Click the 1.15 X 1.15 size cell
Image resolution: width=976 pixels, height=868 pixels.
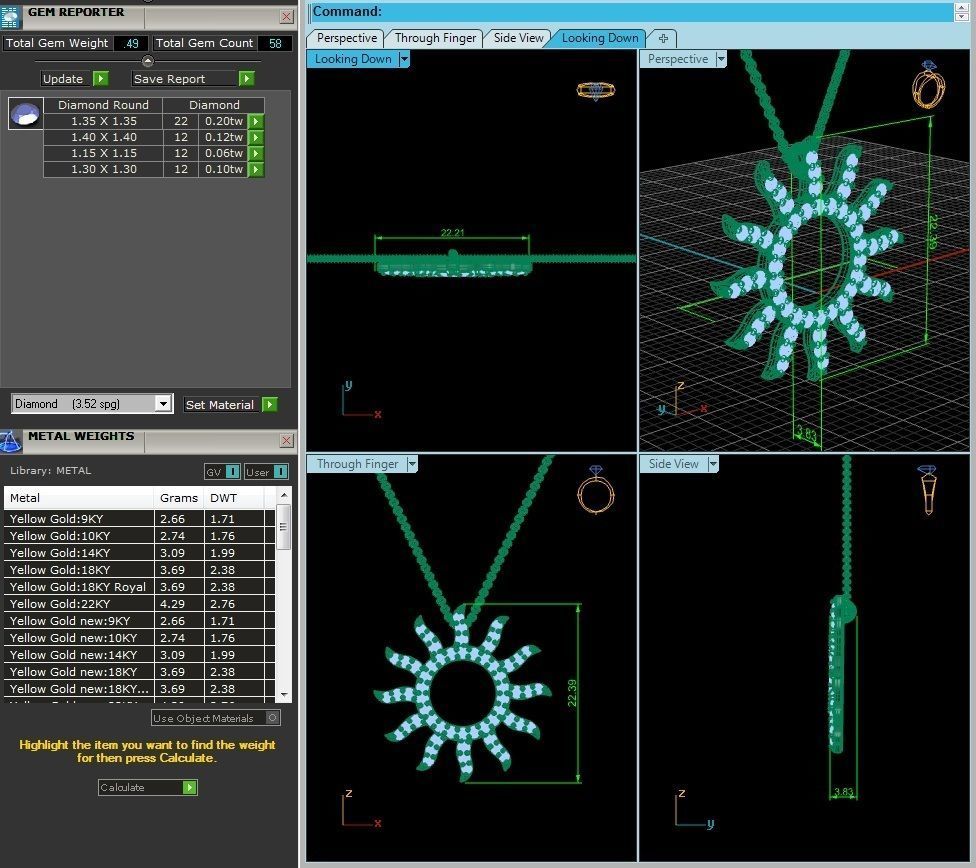point(103,153)
